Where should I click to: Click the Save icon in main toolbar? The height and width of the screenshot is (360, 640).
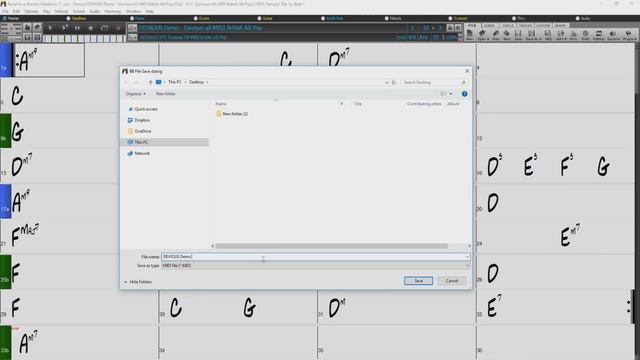click(x=518, y=34)
